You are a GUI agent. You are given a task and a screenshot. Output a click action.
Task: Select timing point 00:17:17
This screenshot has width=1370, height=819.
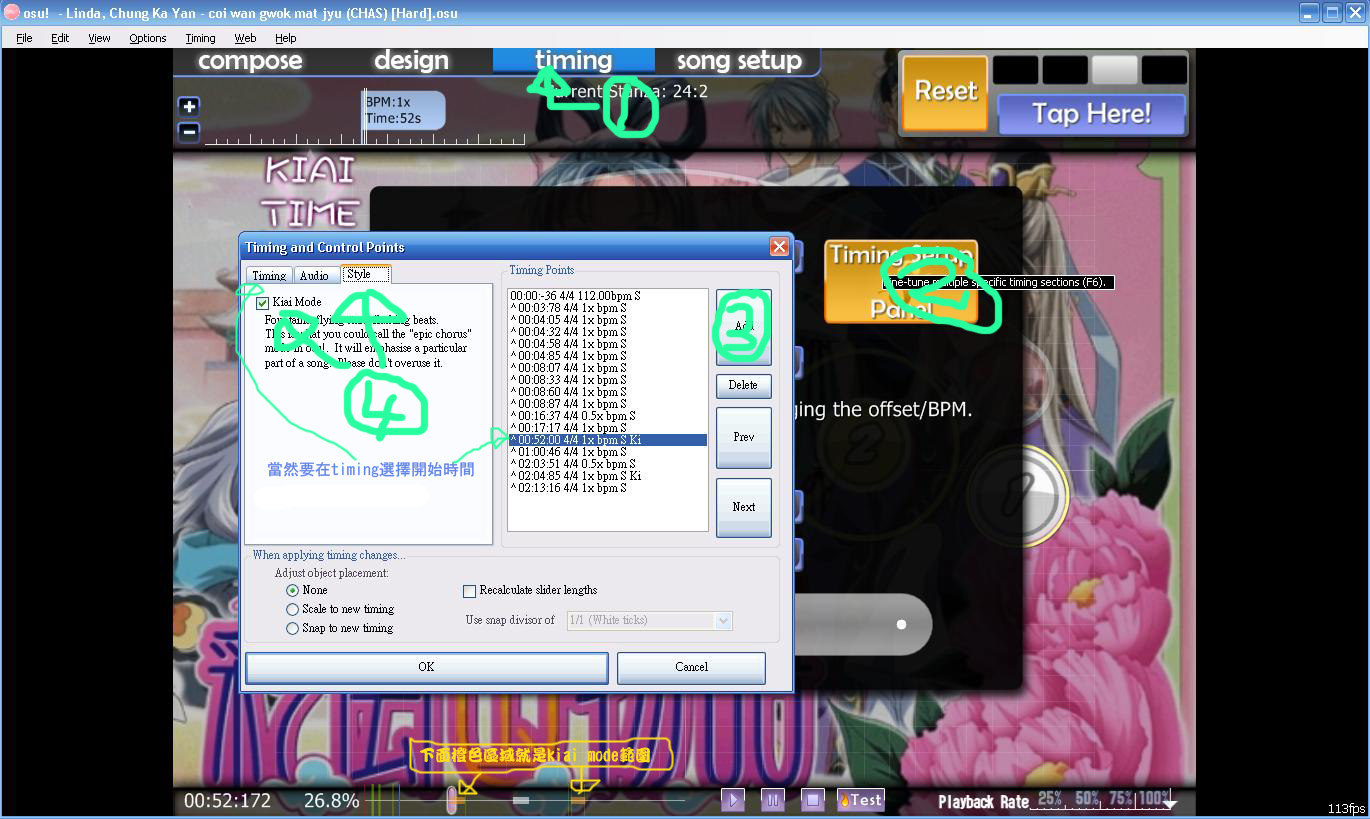coord(607,428)
